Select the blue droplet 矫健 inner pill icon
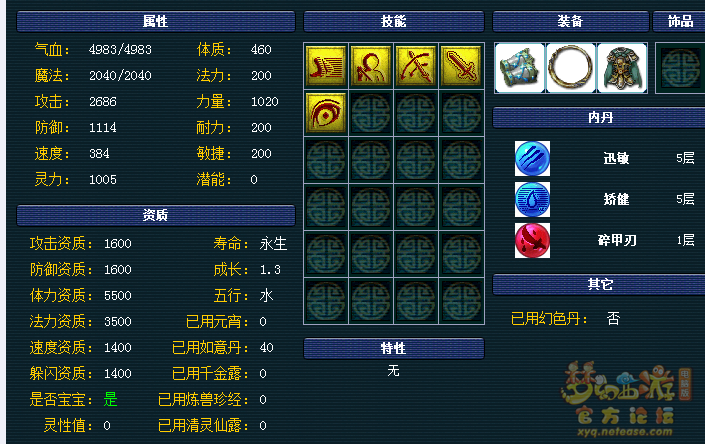Viewport: 705px width, 444px height. click(532, 200)
